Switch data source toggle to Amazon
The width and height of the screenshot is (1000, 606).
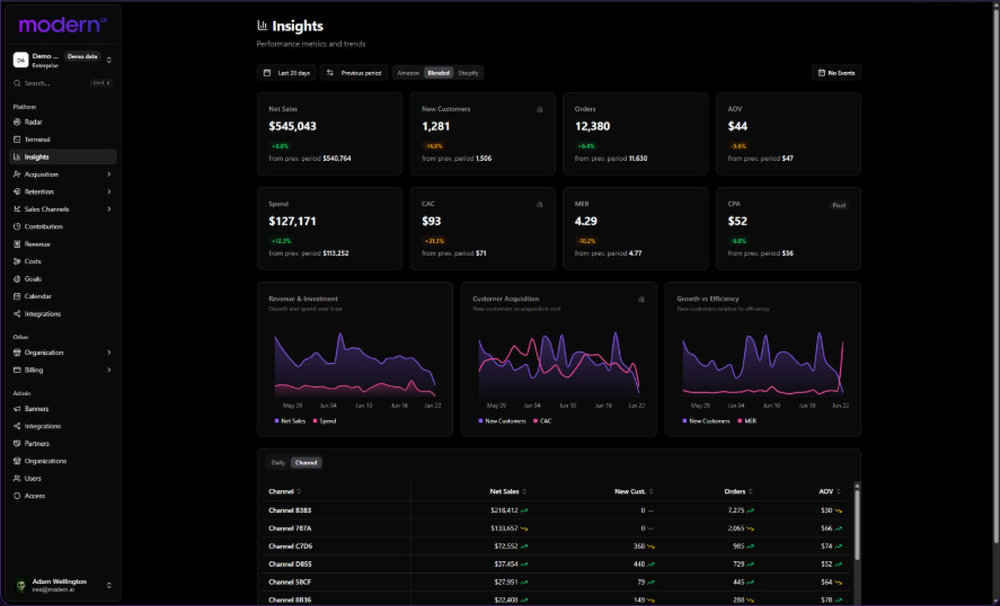coord(408,73)
